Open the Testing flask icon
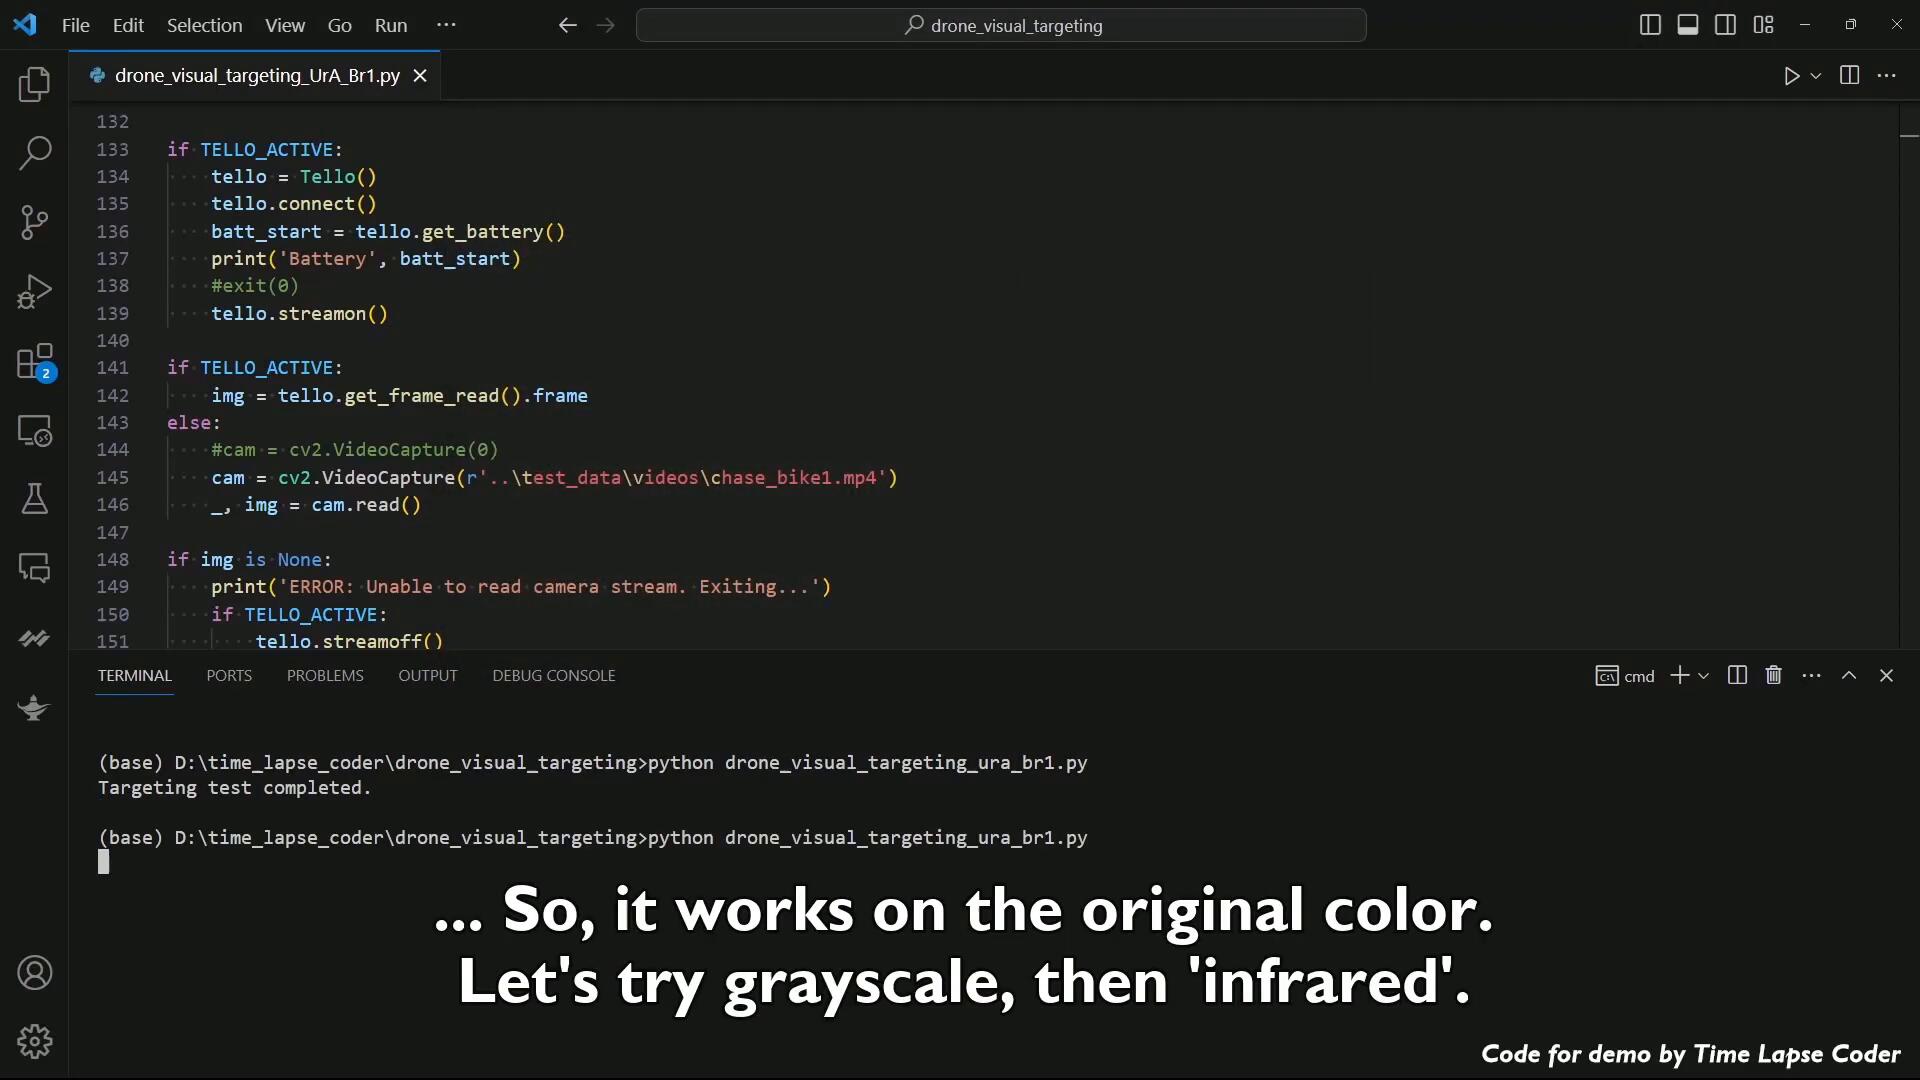This screenshot has width=1920, height=1080. click(x=35, y=499)
